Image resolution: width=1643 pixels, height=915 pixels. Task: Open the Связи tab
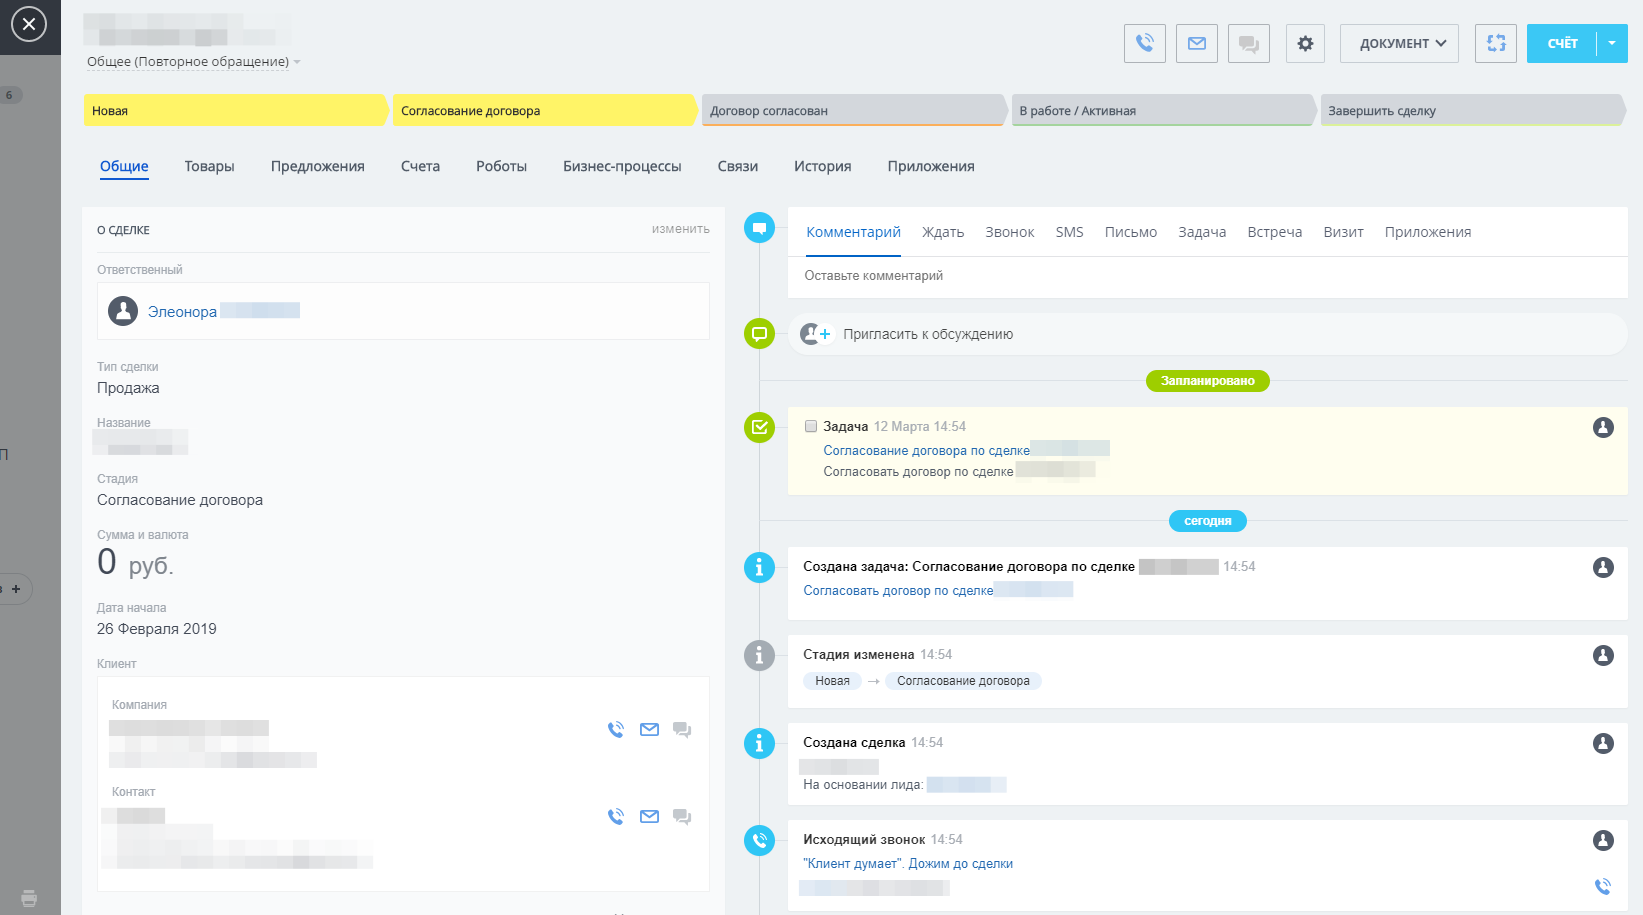coord(738,166)
